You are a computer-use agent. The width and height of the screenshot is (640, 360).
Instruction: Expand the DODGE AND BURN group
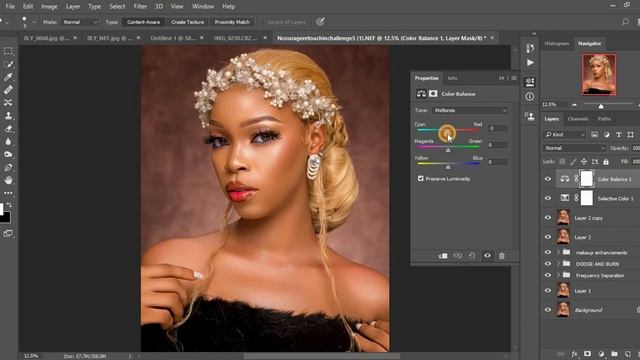click(558, 264)
